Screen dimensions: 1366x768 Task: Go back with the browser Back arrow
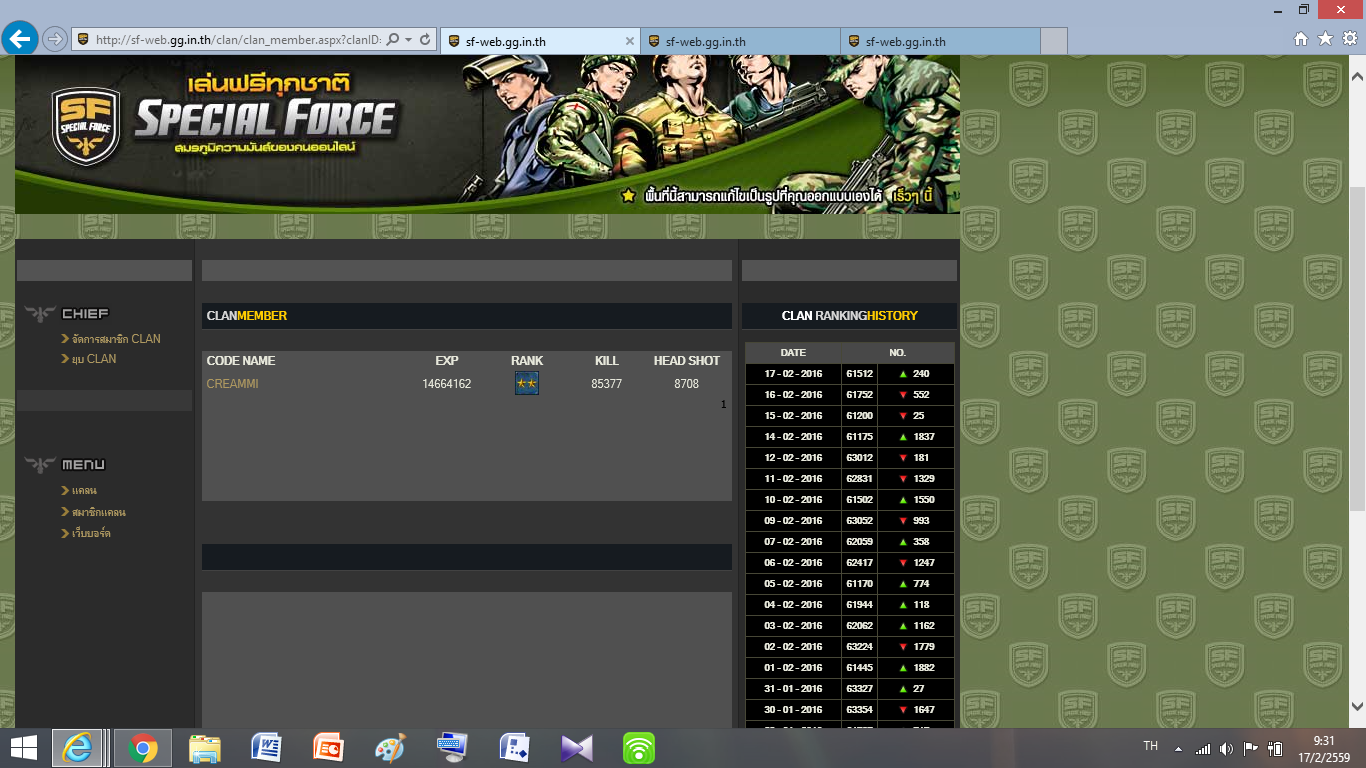pyautogui.click(x=20, y=39)
